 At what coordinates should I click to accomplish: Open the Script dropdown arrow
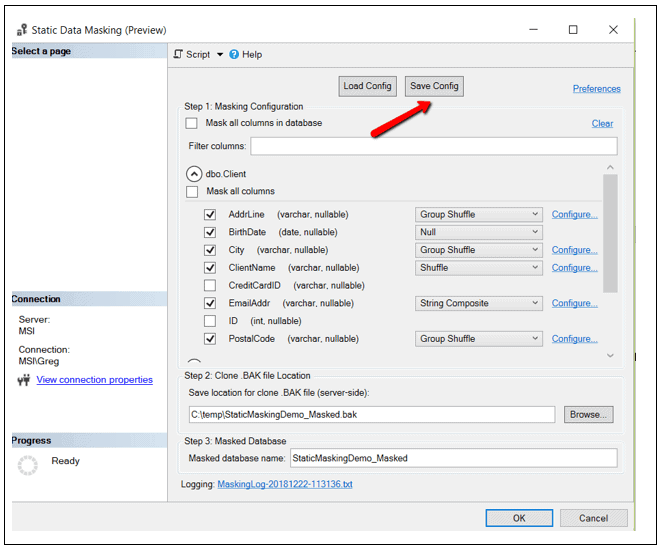(219, 55)
